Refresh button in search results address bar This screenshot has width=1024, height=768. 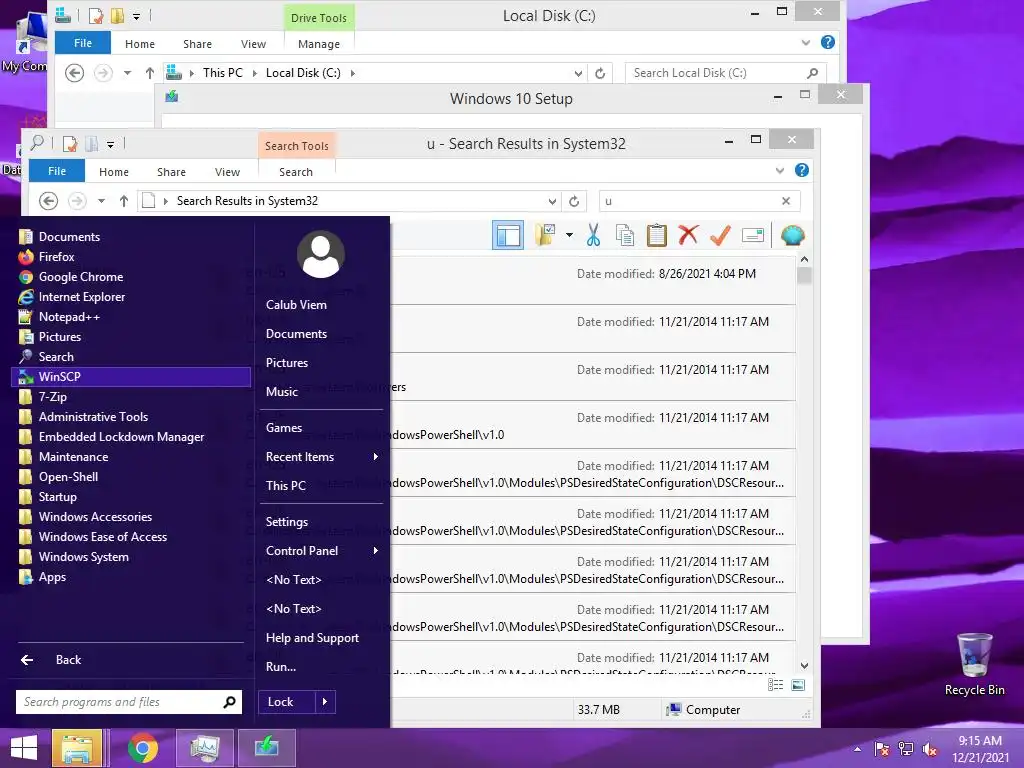574,201
